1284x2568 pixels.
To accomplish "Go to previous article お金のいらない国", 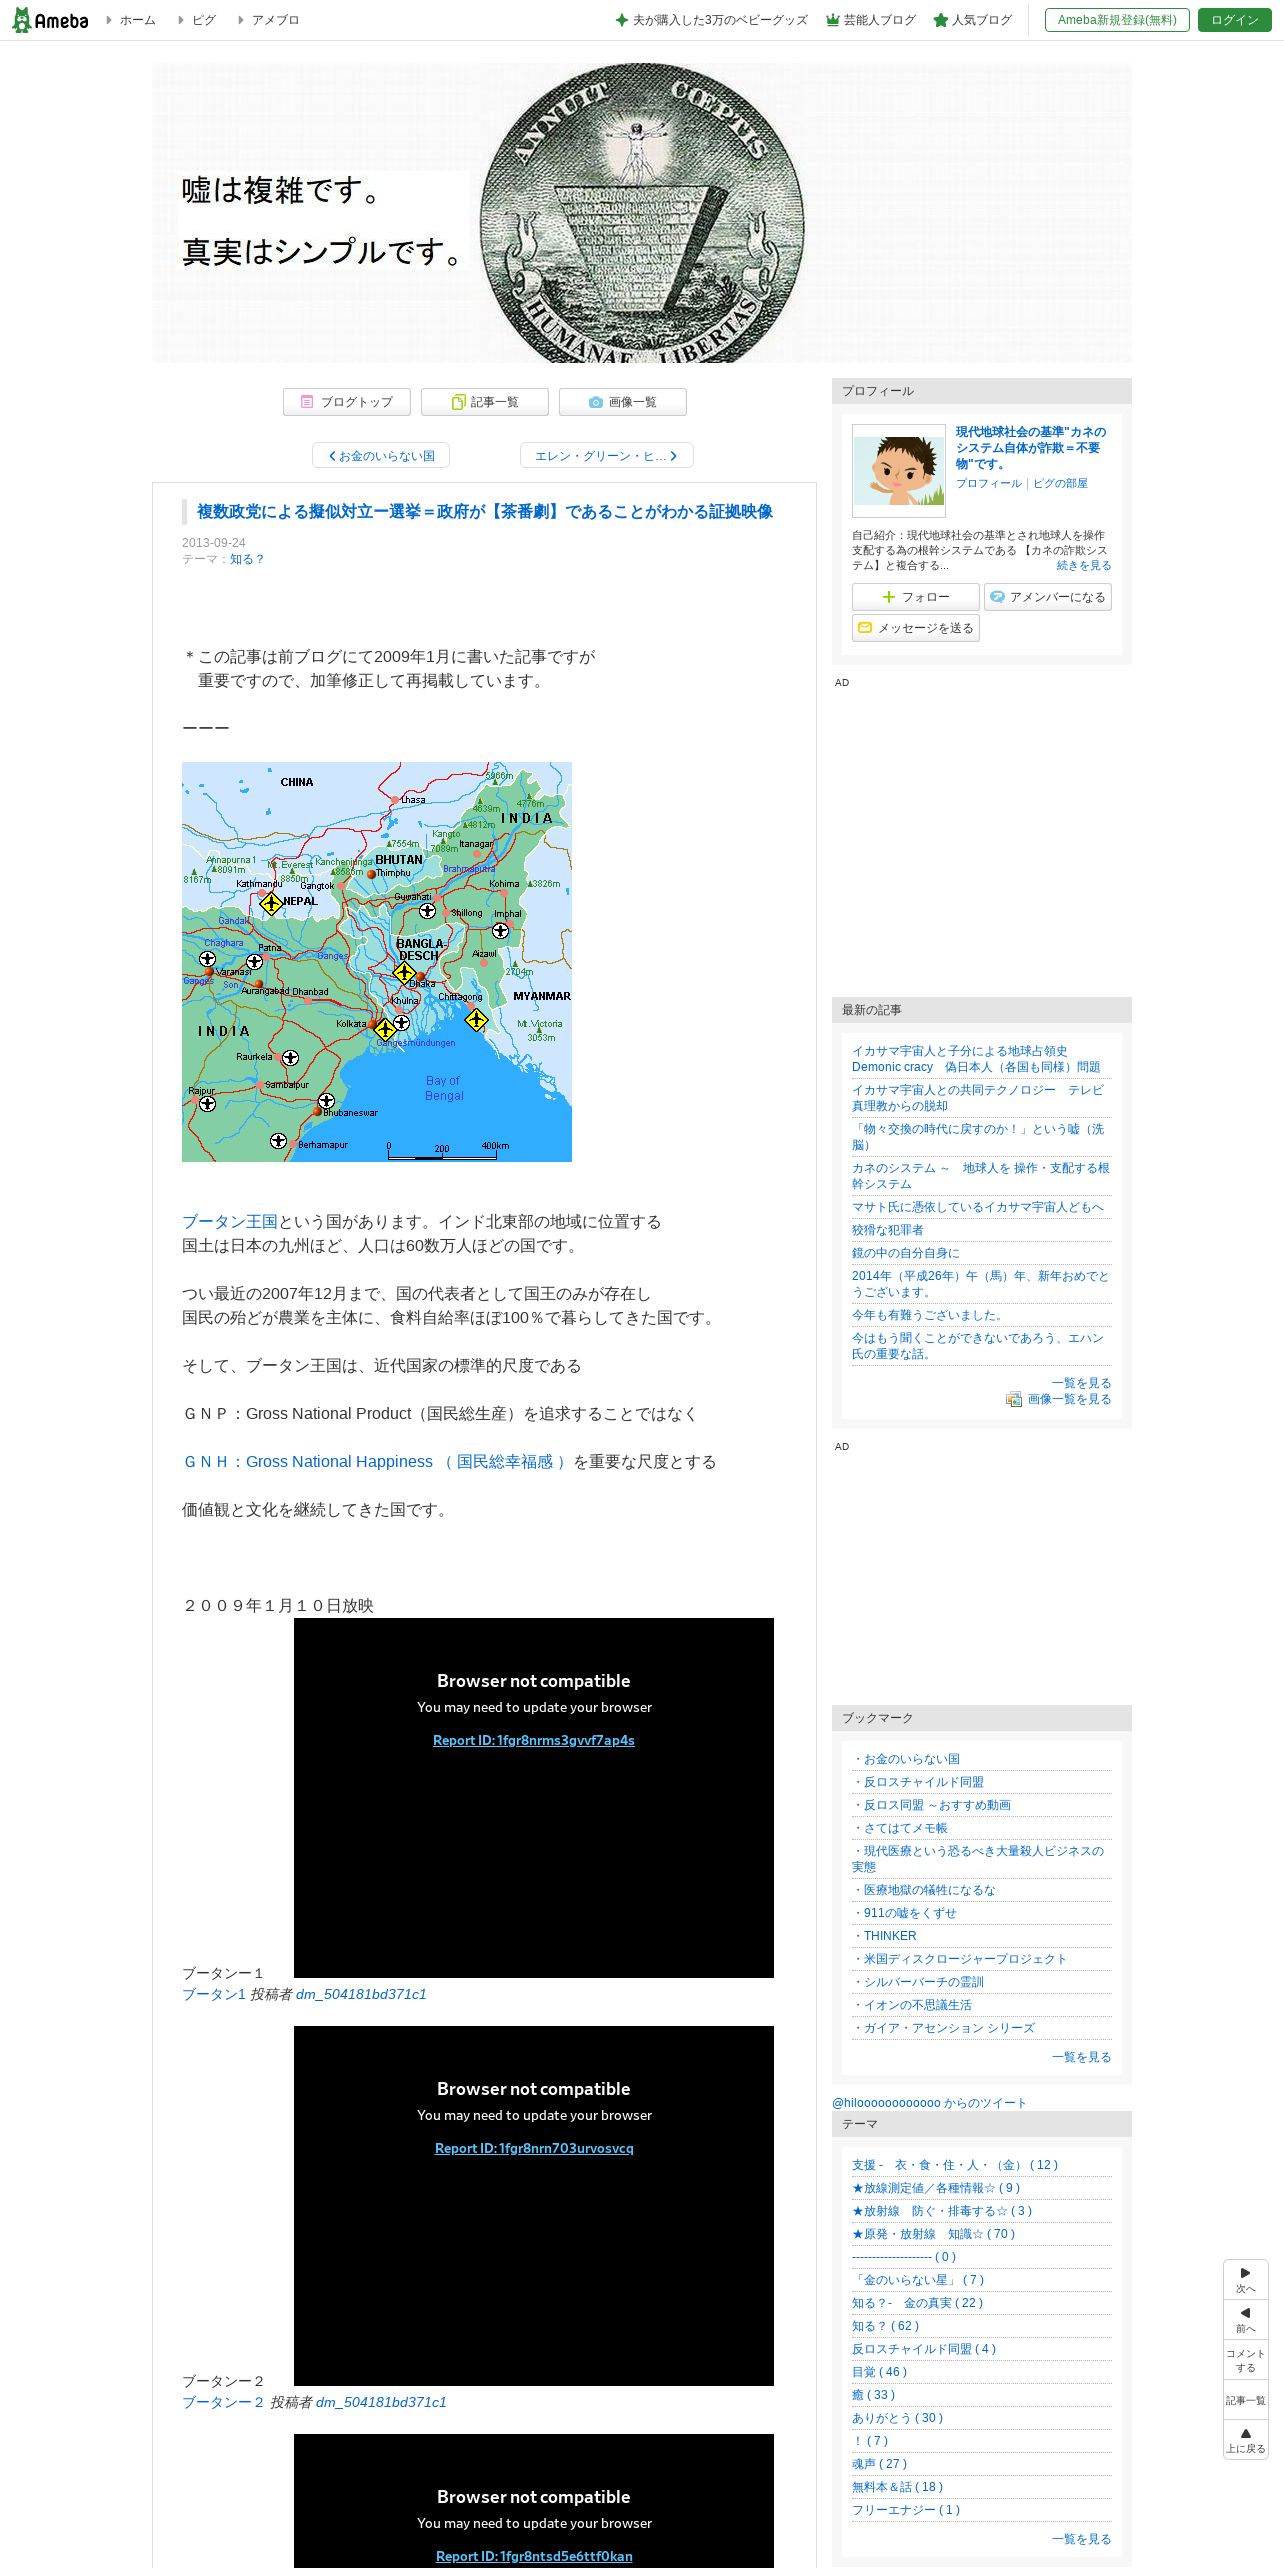I will point(381,456).
